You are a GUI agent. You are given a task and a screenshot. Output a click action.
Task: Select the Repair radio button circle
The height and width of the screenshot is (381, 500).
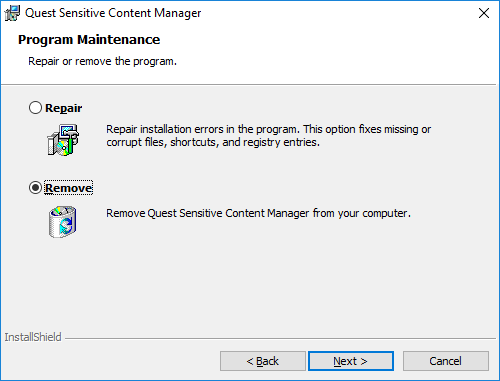(35, 108)
